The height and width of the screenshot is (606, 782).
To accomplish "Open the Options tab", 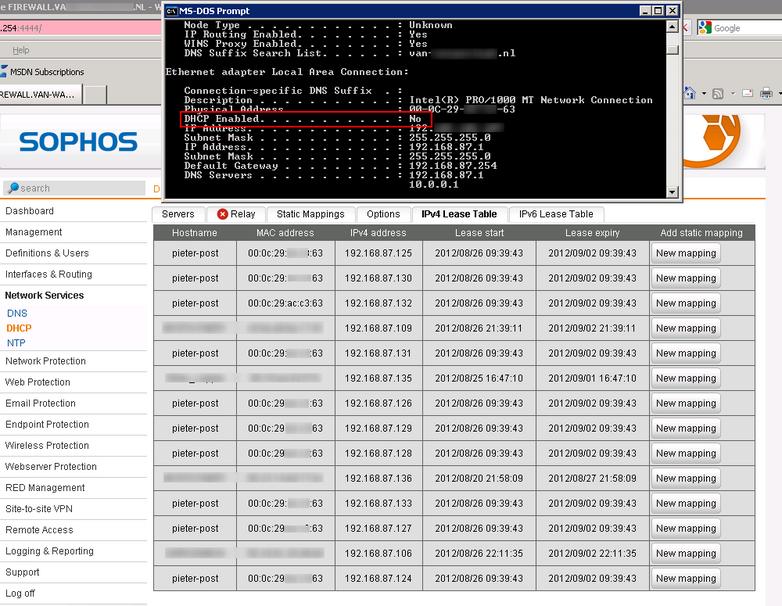I will click(x=383, y=214).
